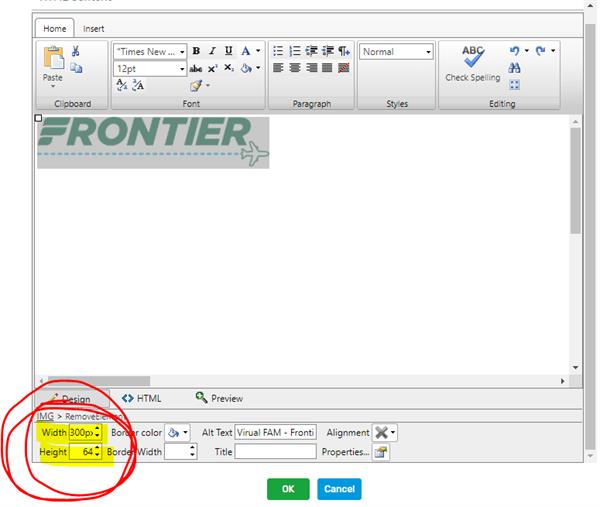Center align text
Viewport: 600px width, 507px height.
(295, 68)
